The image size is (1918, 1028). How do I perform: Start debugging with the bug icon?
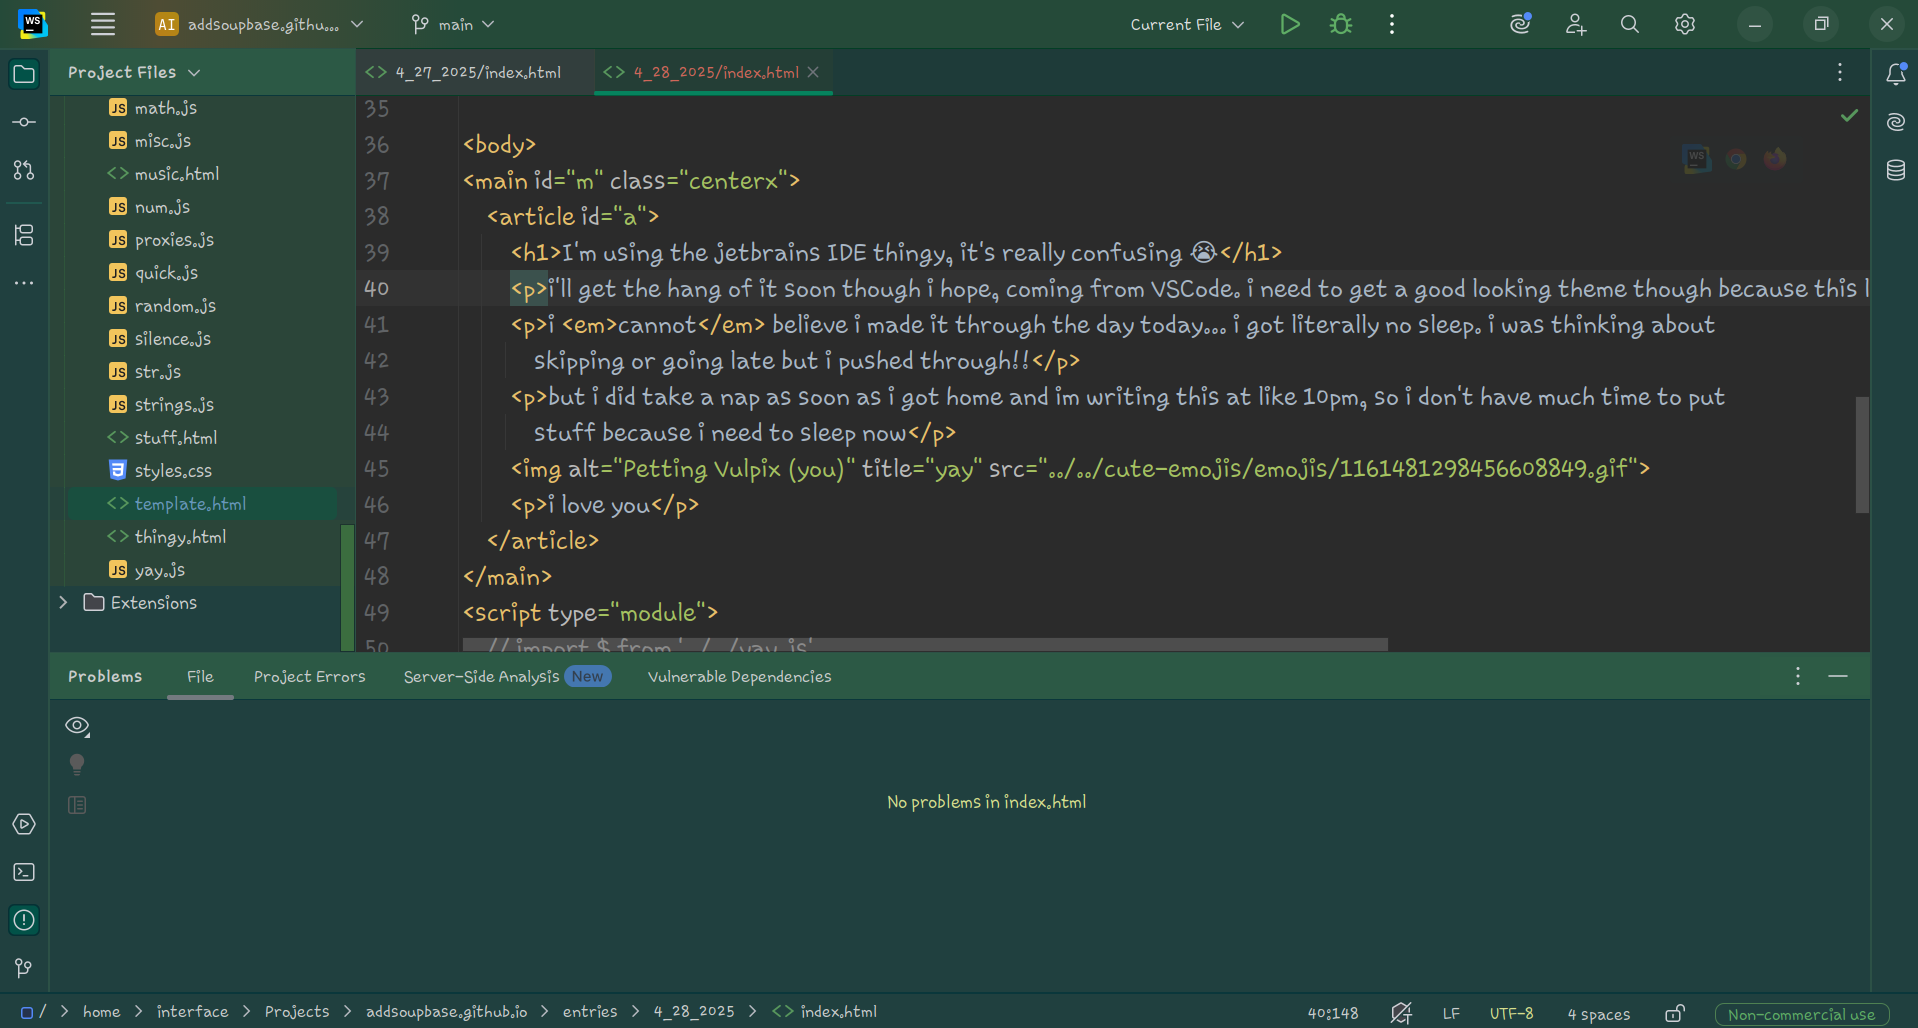(1341, 24)
